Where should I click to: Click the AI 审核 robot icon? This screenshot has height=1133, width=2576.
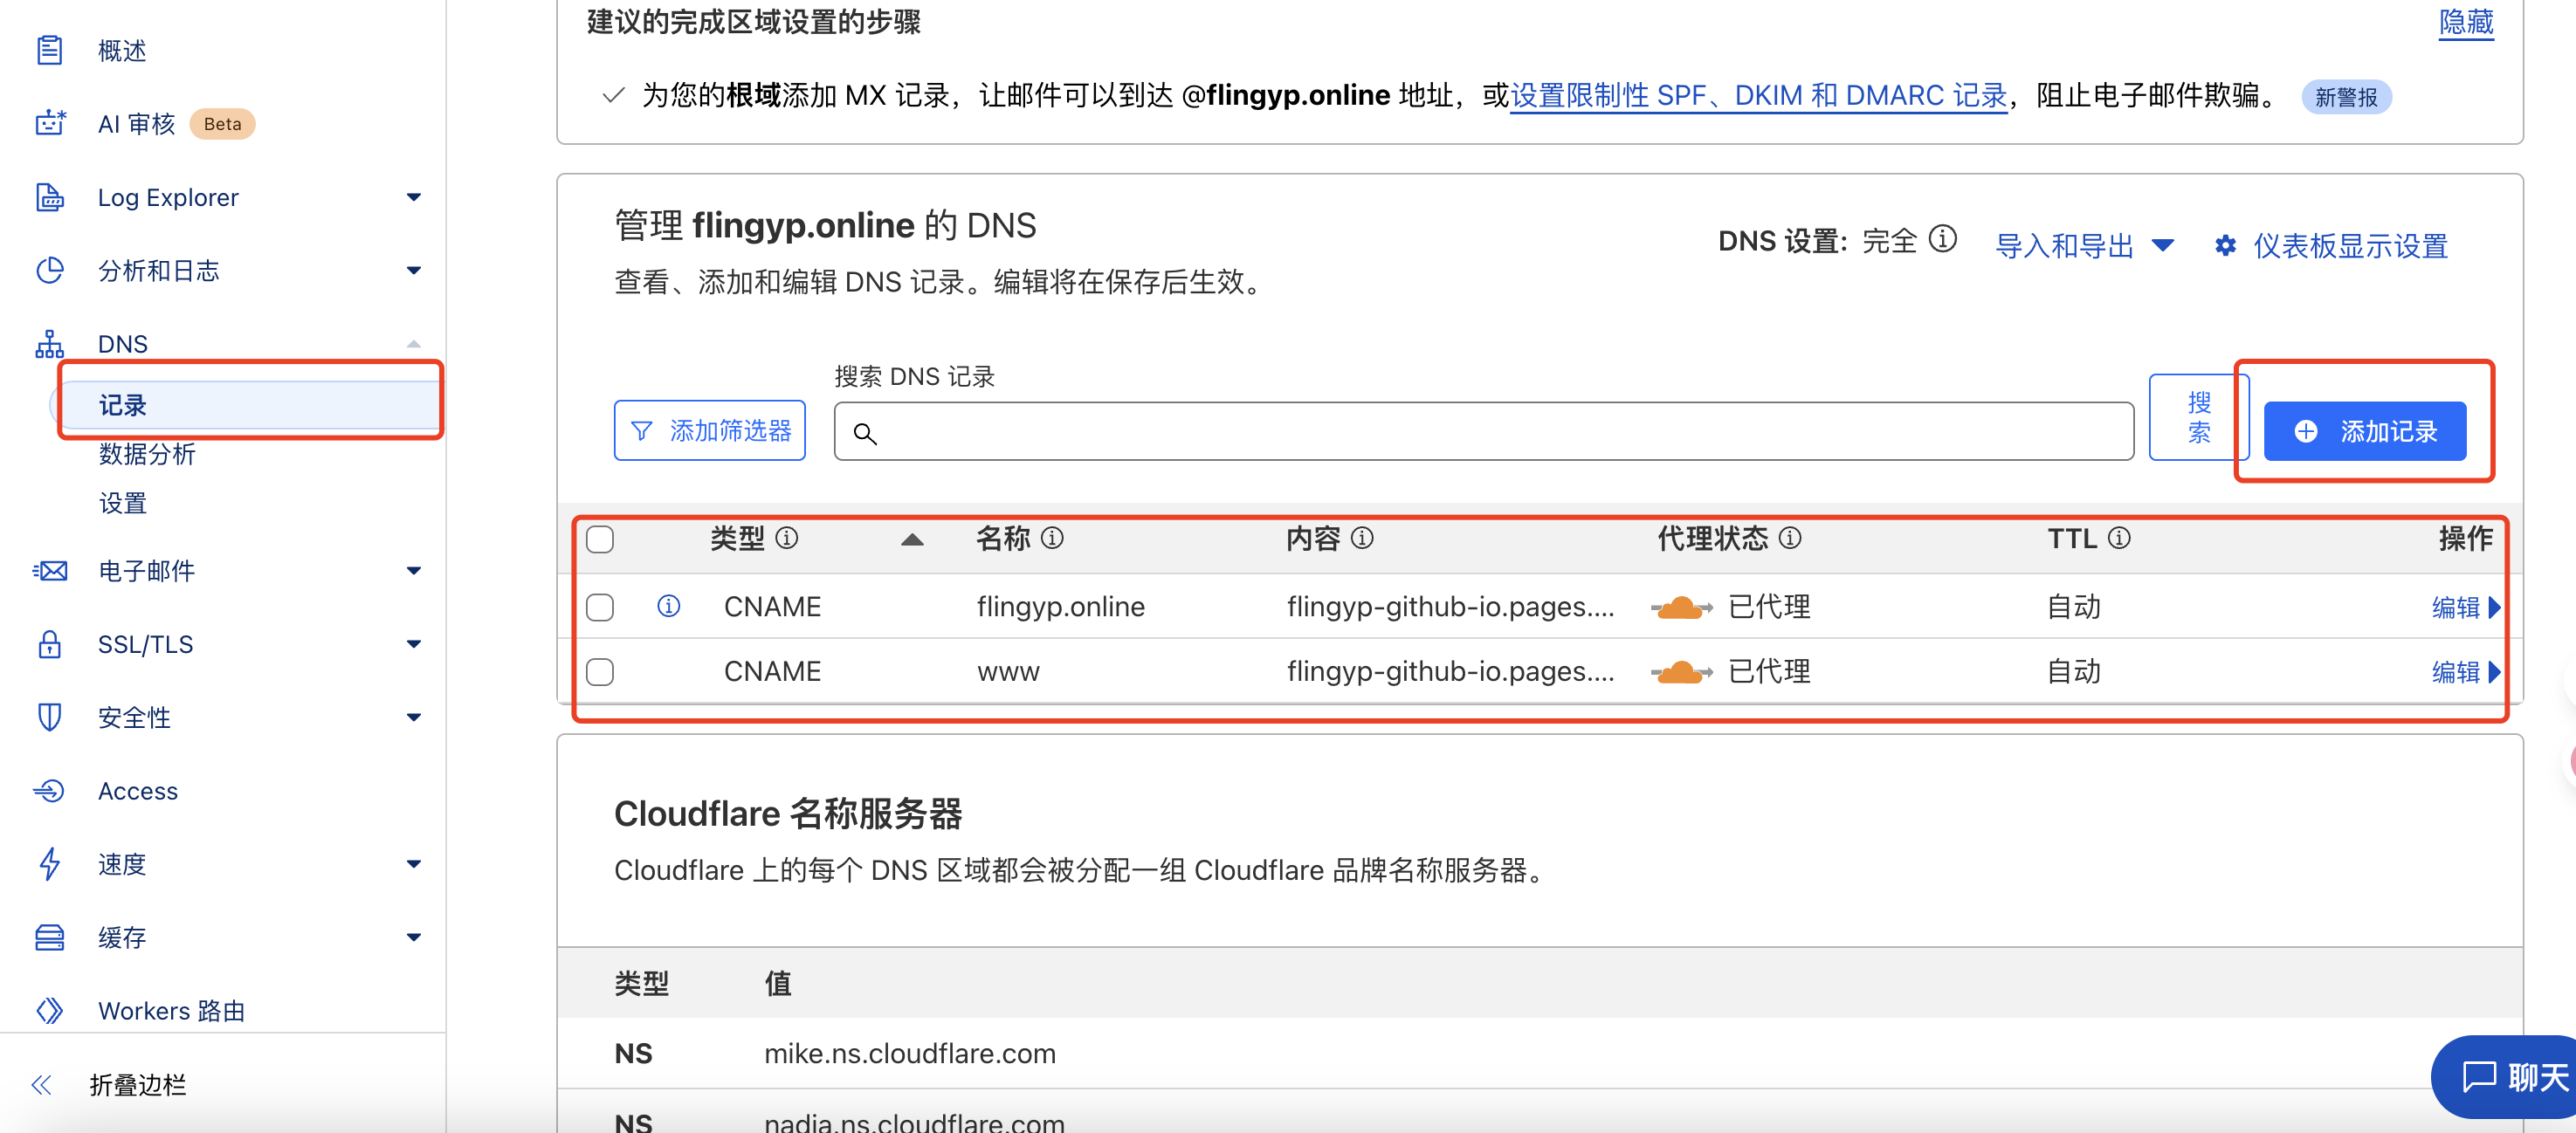coord(49,123)
